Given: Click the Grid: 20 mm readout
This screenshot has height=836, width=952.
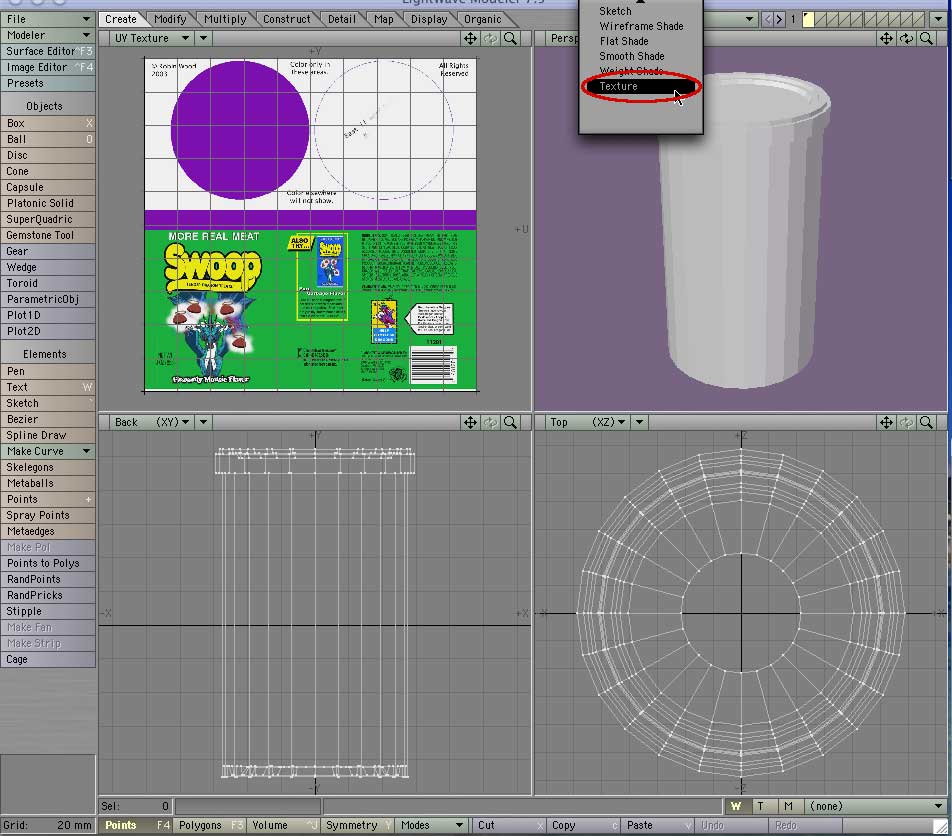Looking at the screenshot, I should (x=48, y=826).
